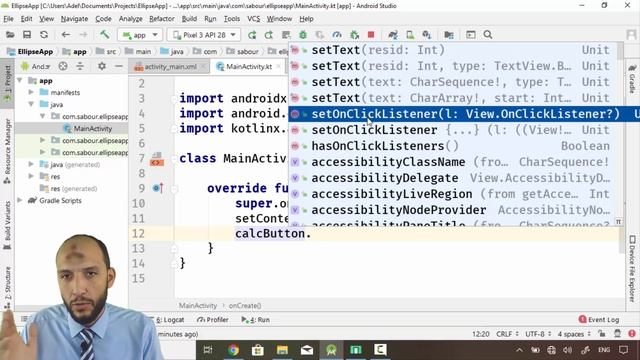Stop the app with red square
The image size is (640, 360).
[x=371, y=35]
